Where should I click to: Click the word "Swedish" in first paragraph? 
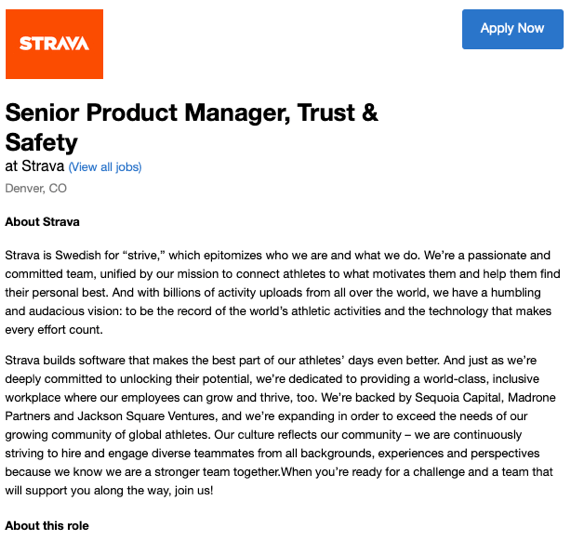pyautogui.click(x=78, y=255)
